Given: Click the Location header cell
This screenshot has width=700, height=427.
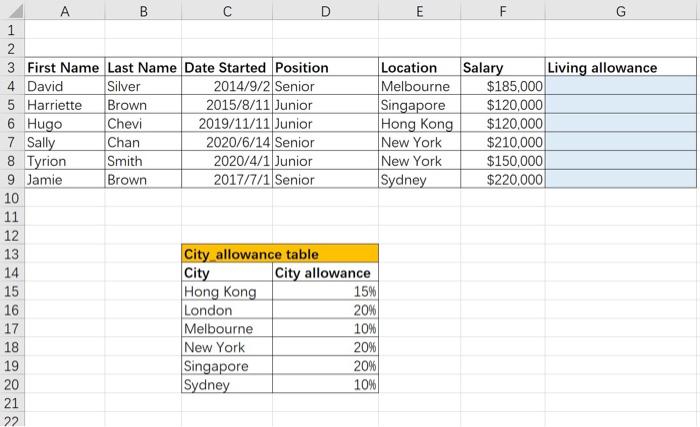Looking at the screenshot, I should [420, 67].
